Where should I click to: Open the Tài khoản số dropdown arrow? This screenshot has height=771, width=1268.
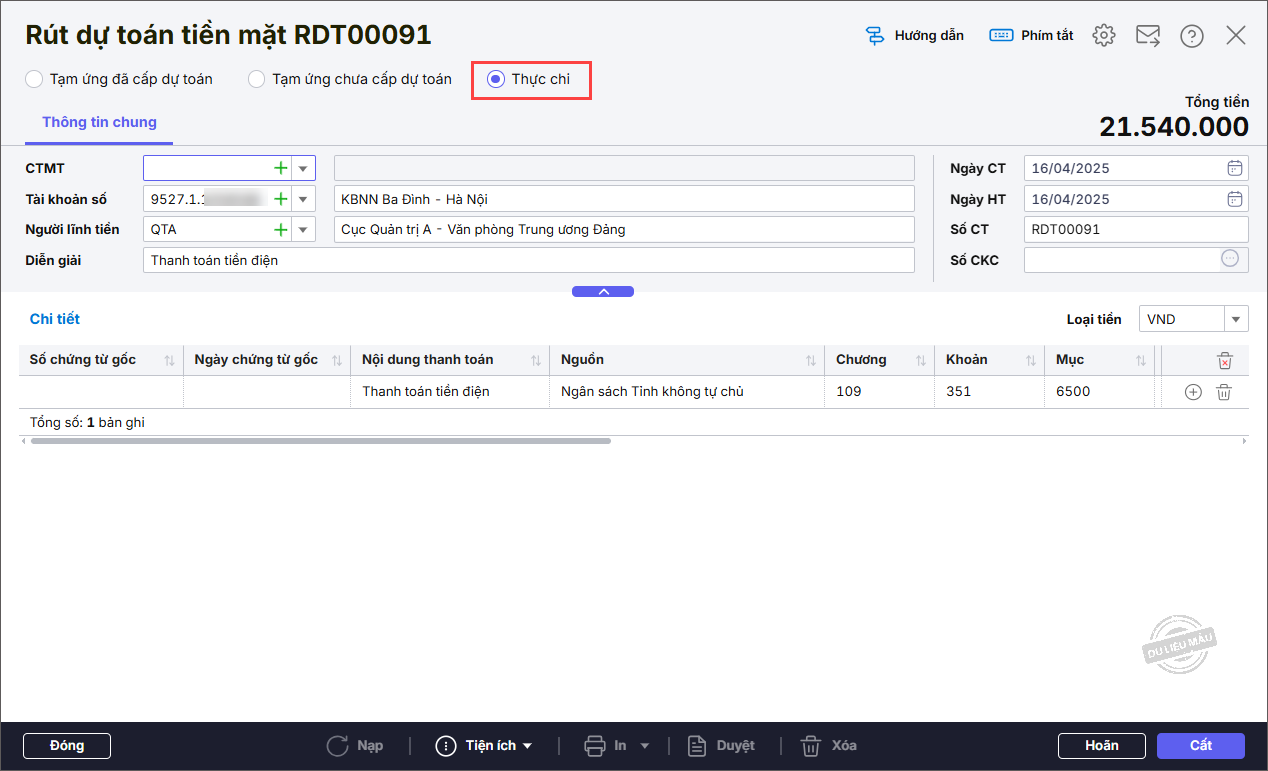coord(303,199)
